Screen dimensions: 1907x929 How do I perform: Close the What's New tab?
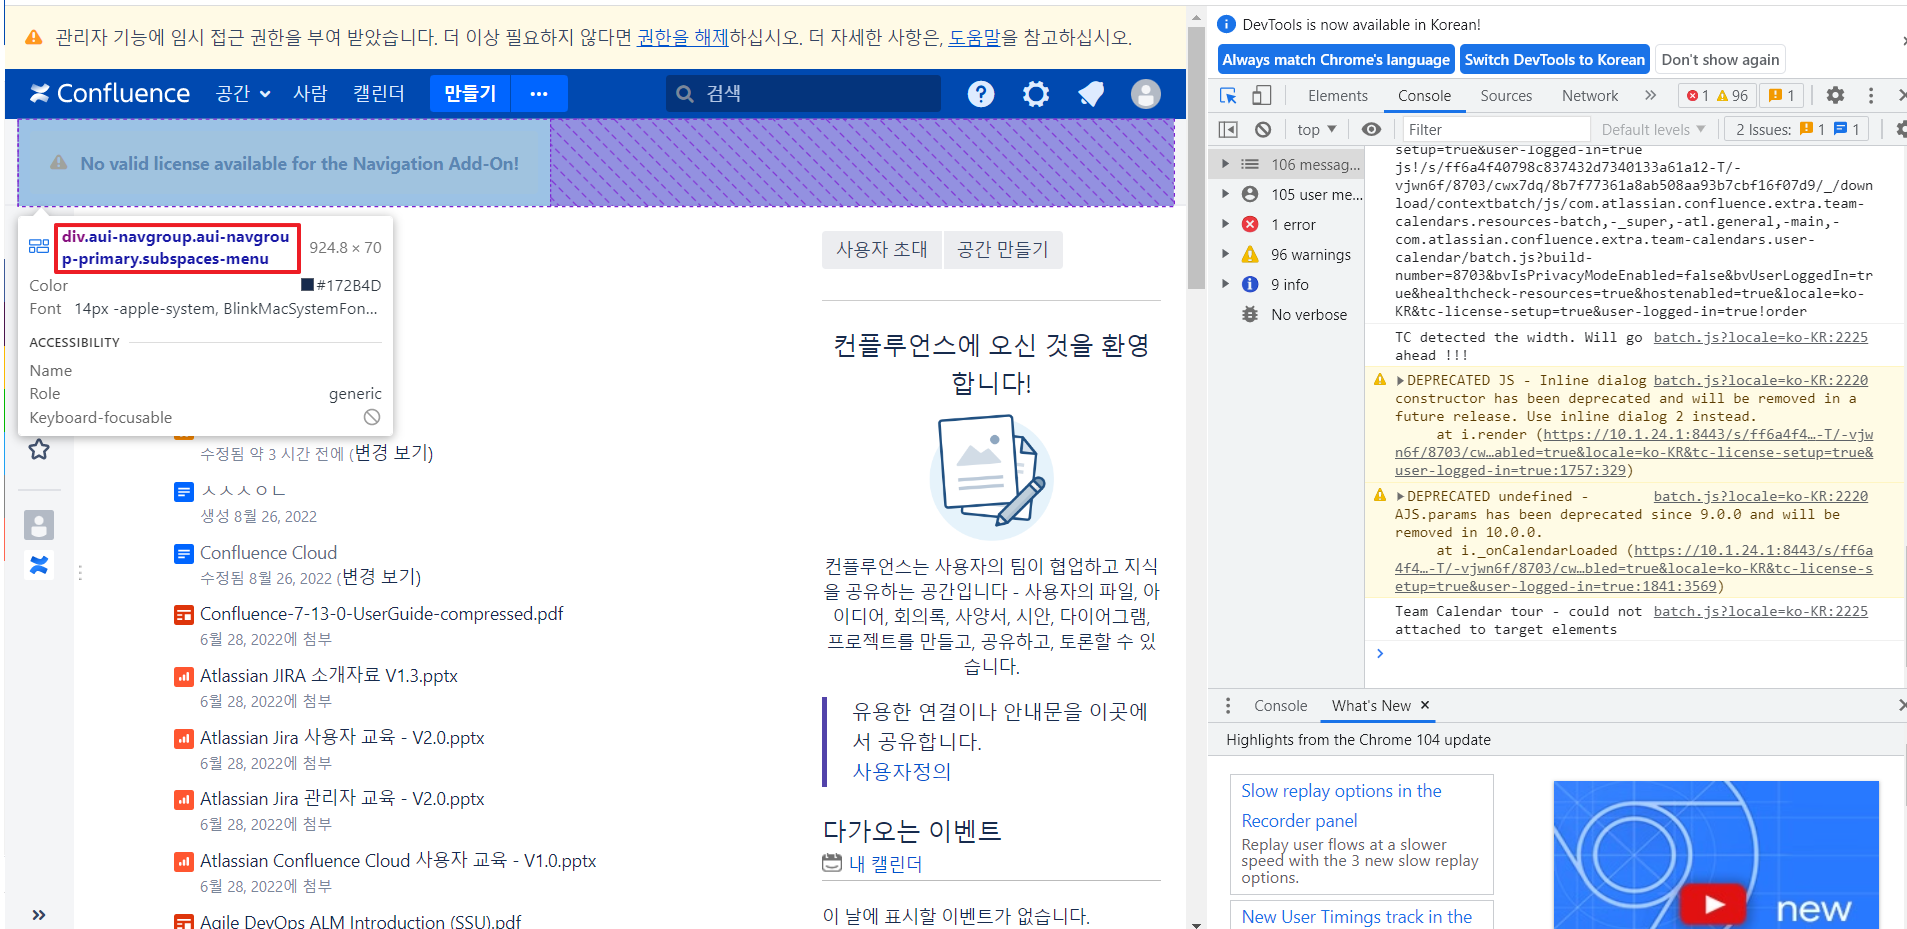pyautogui.click(x=1425, y=705)
